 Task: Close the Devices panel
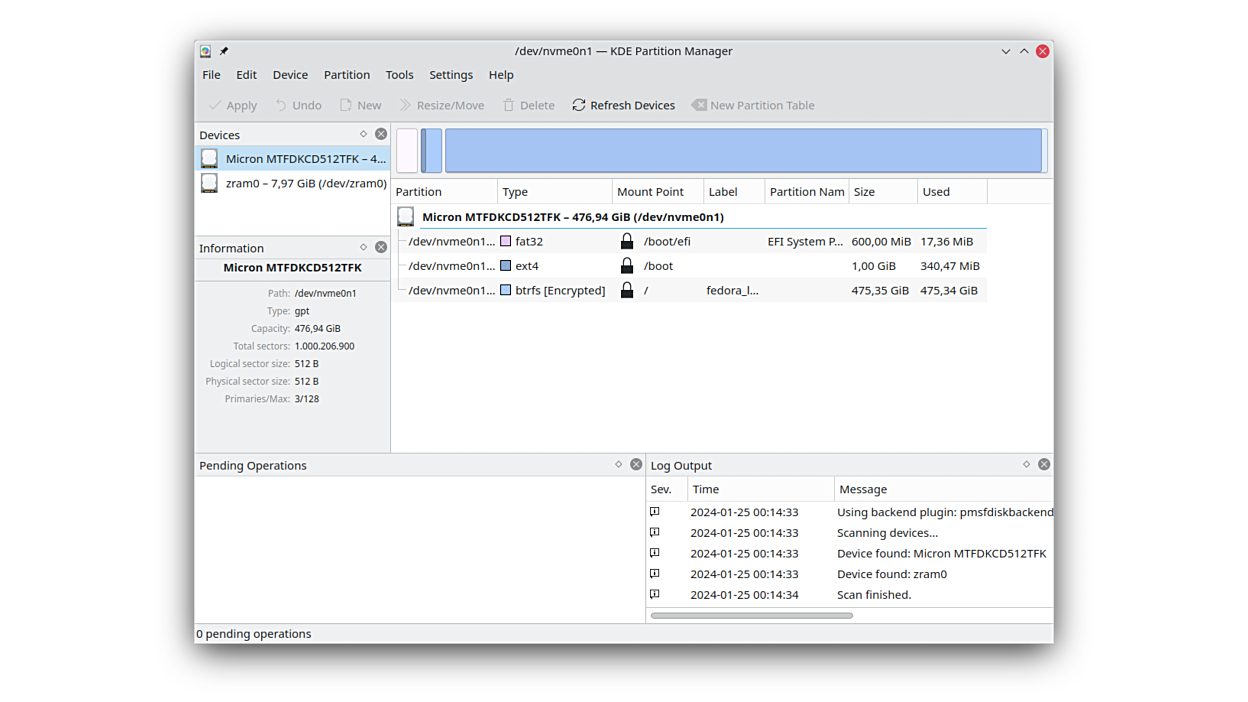coord(381,134)
